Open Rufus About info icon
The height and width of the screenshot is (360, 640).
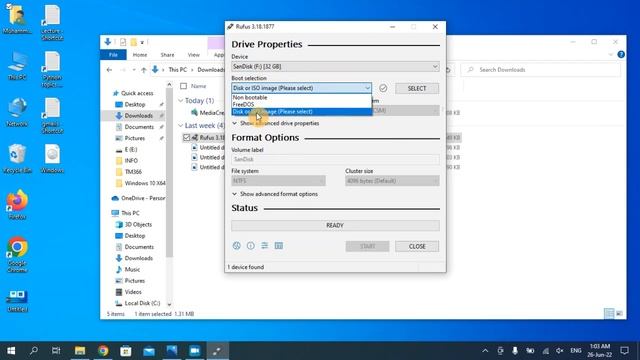tap(251, 246)
